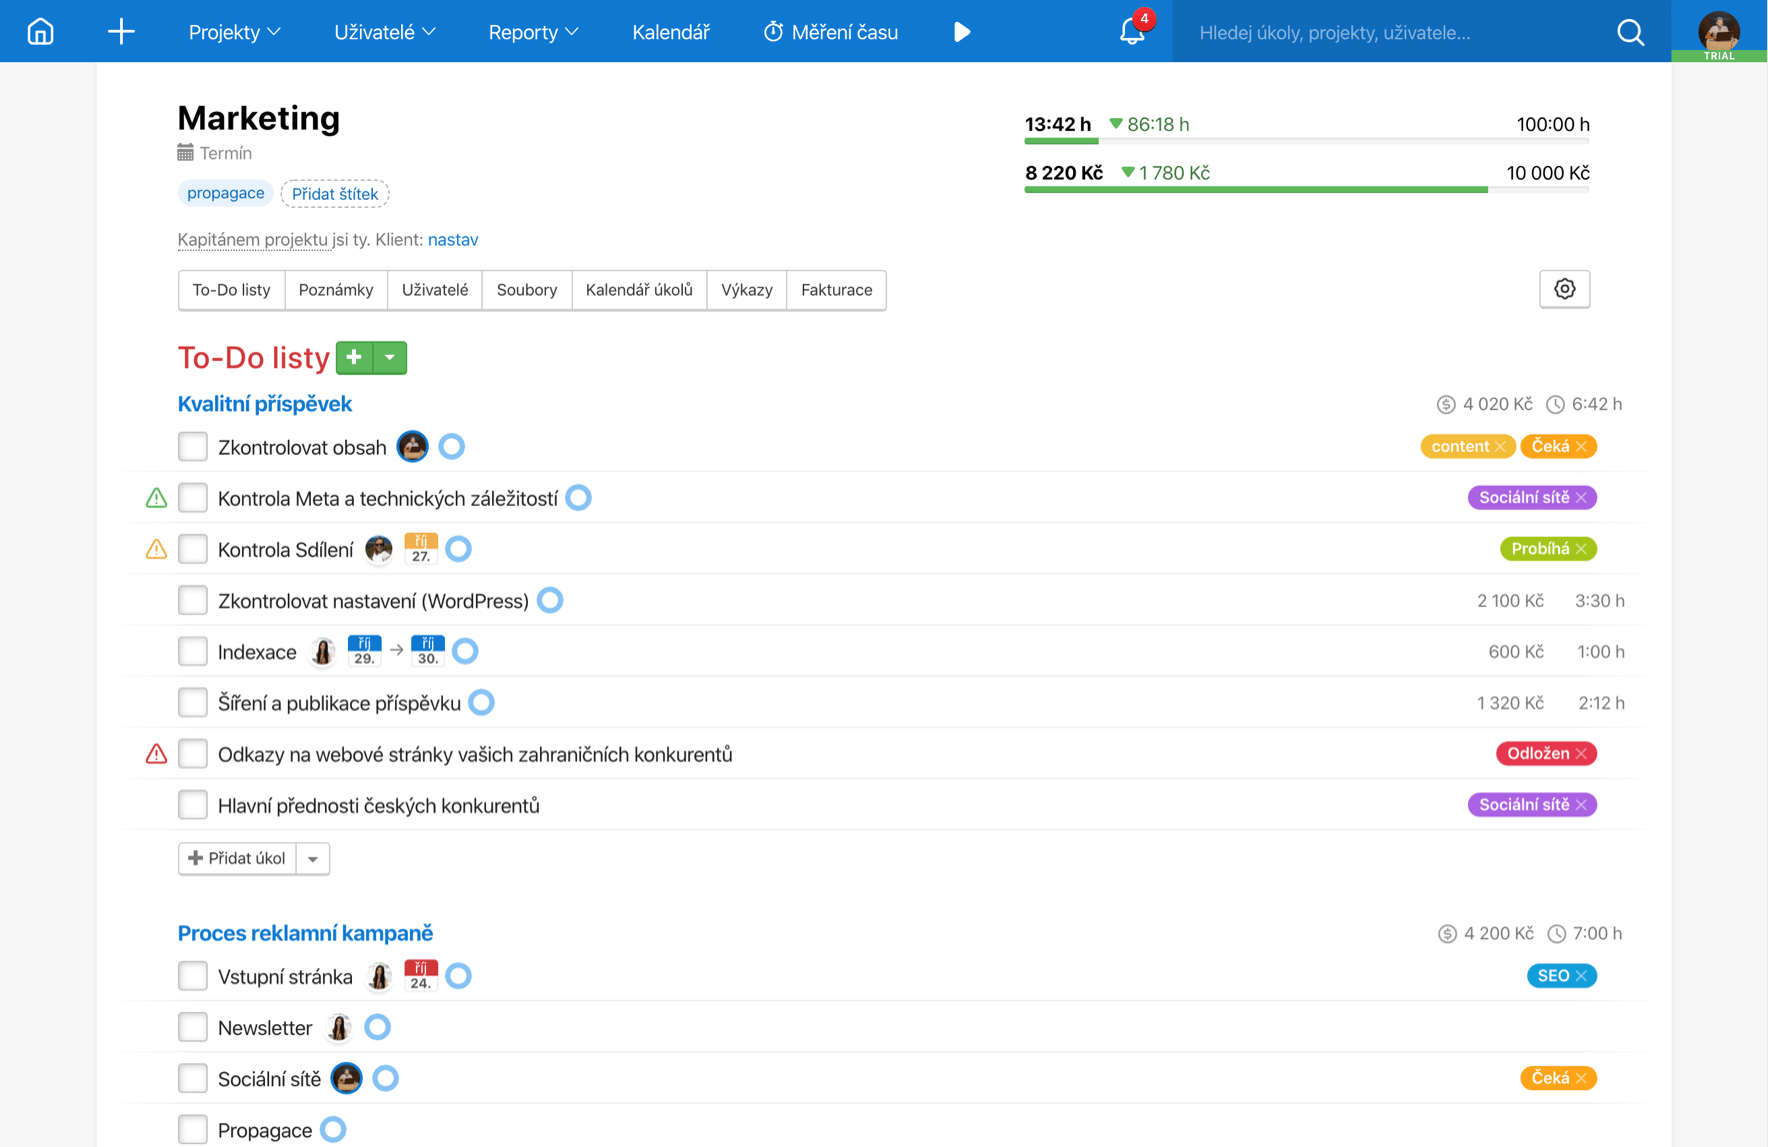This screenshot has width=1768, height=1147.
Task: Check the Zkontrolovat obsah task checkbox
Action: pyautogui.click(x=193, y=447)
